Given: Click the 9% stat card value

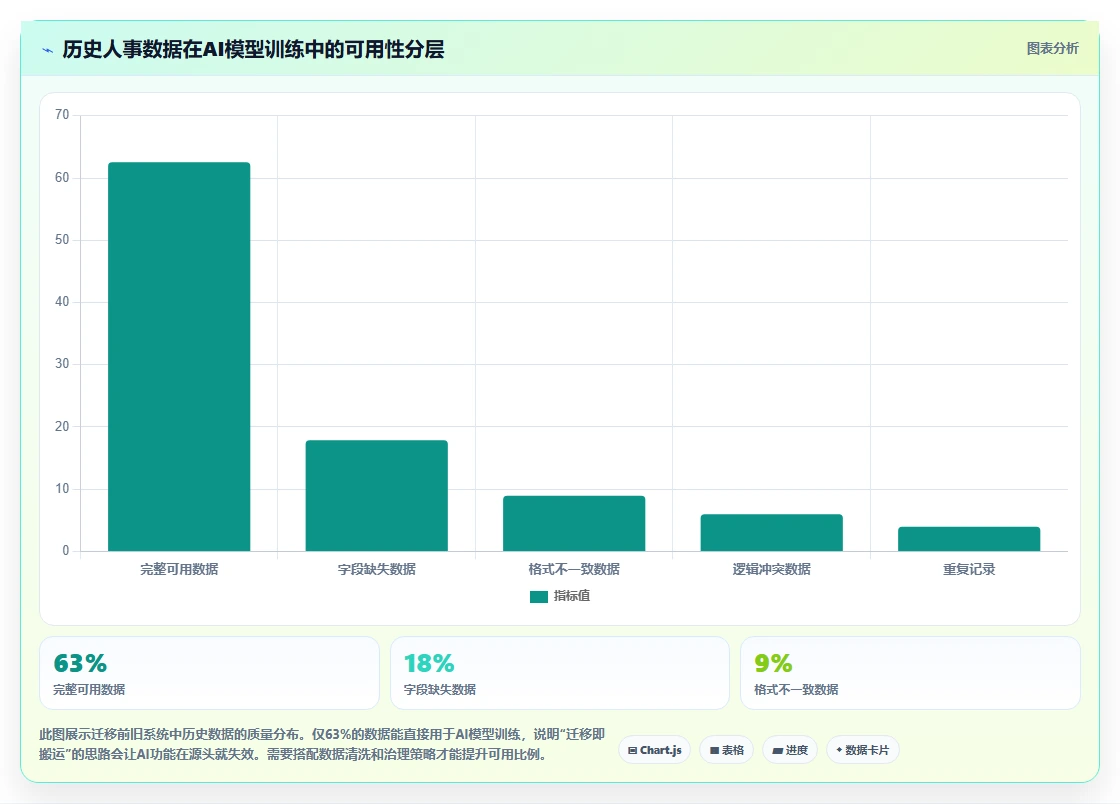Looking at the screenshot, I should 773,663.
